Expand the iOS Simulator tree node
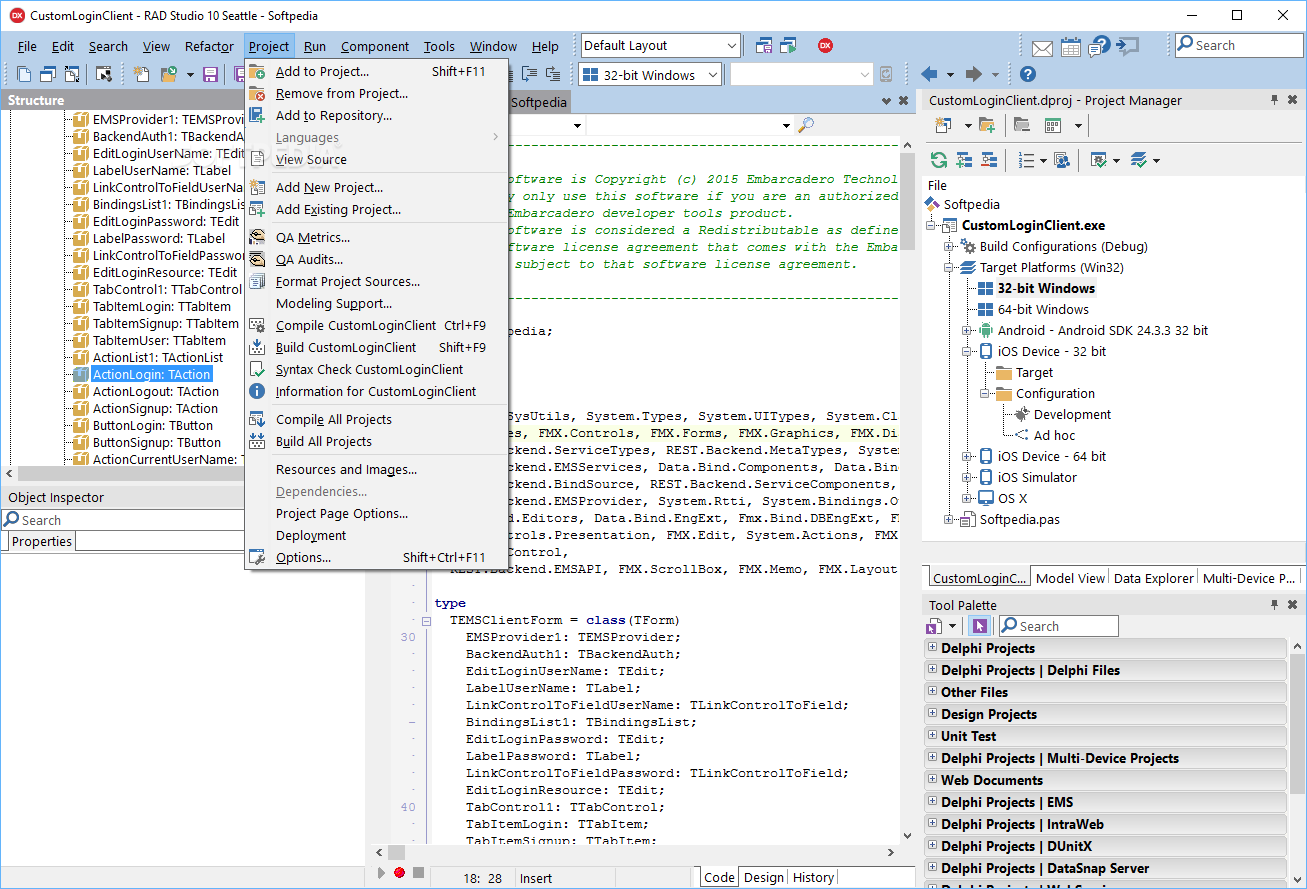Screen dimensions: 1307x889 [x=967, y=477]
